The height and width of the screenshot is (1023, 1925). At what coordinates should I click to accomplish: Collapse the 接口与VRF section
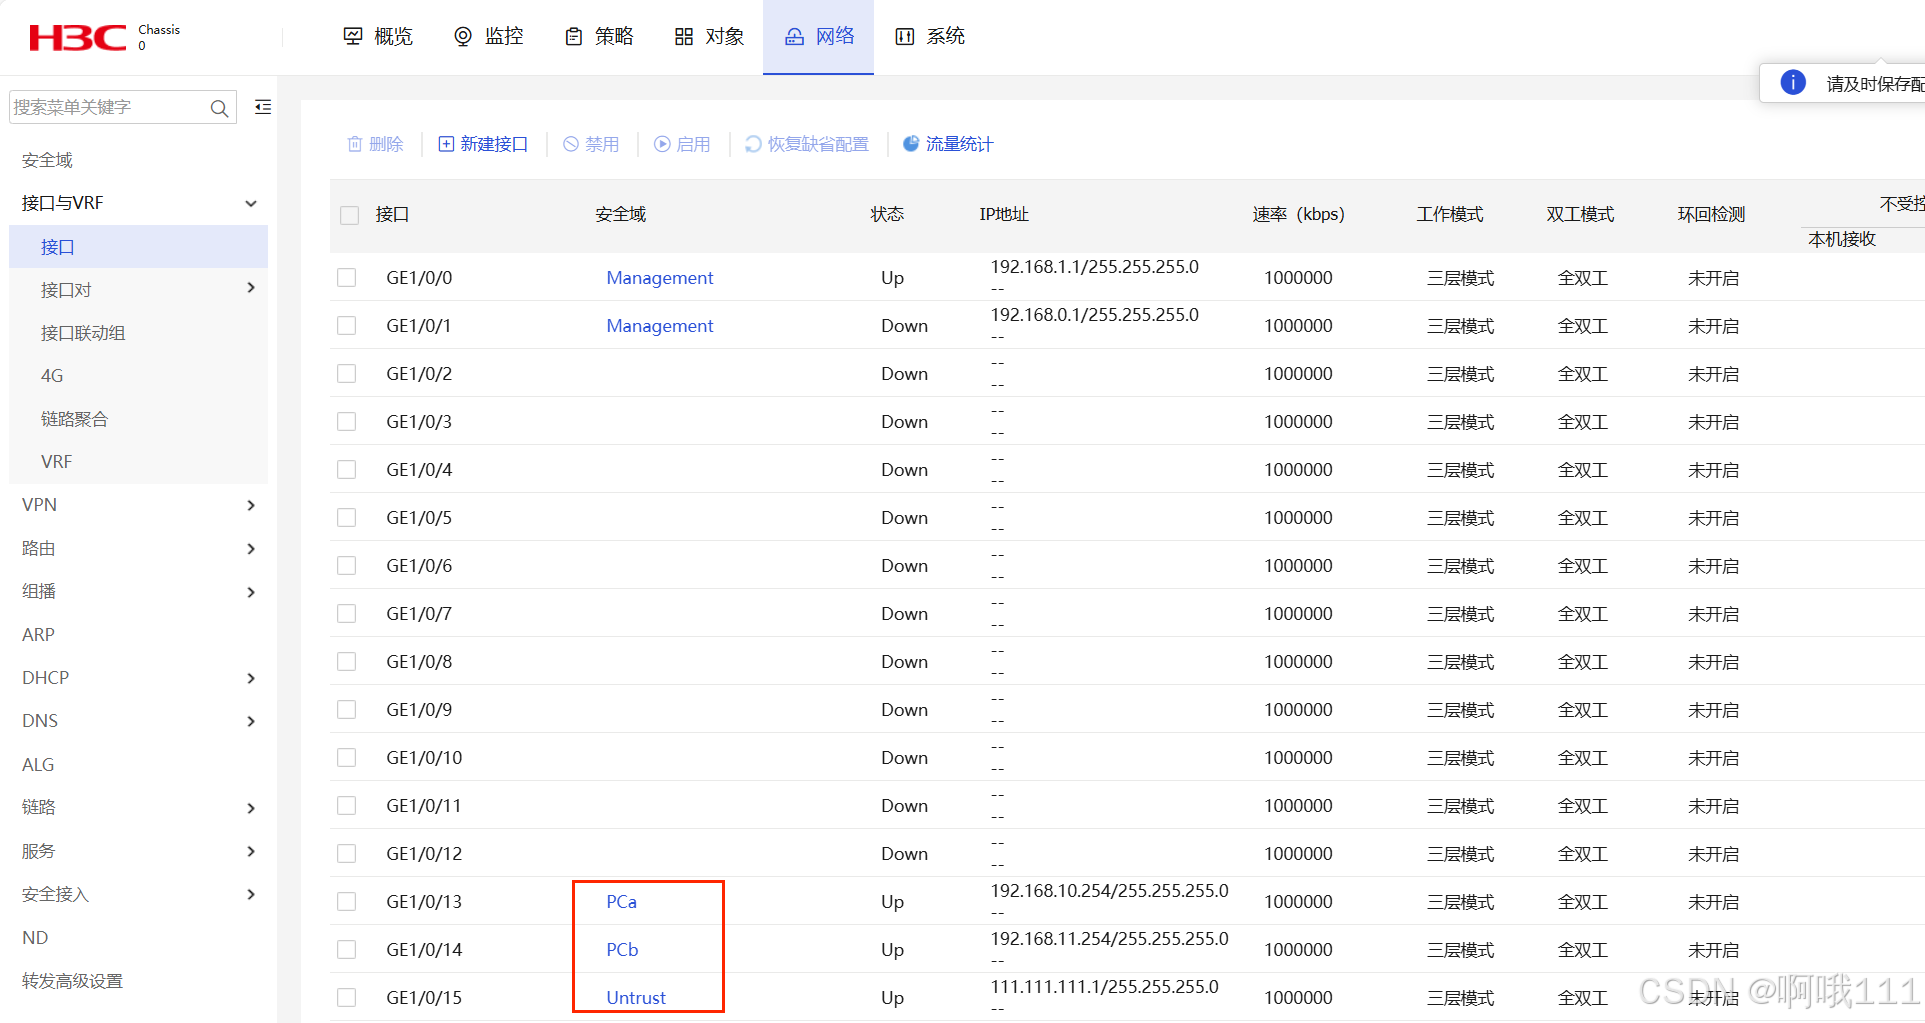pyautogui.click(x=251, y=203)
